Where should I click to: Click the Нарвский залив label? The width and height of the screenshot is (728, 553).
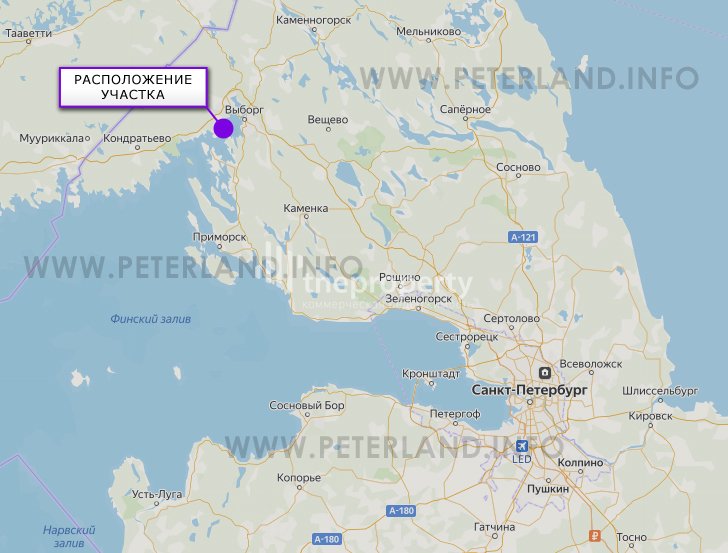pos(69,536)
